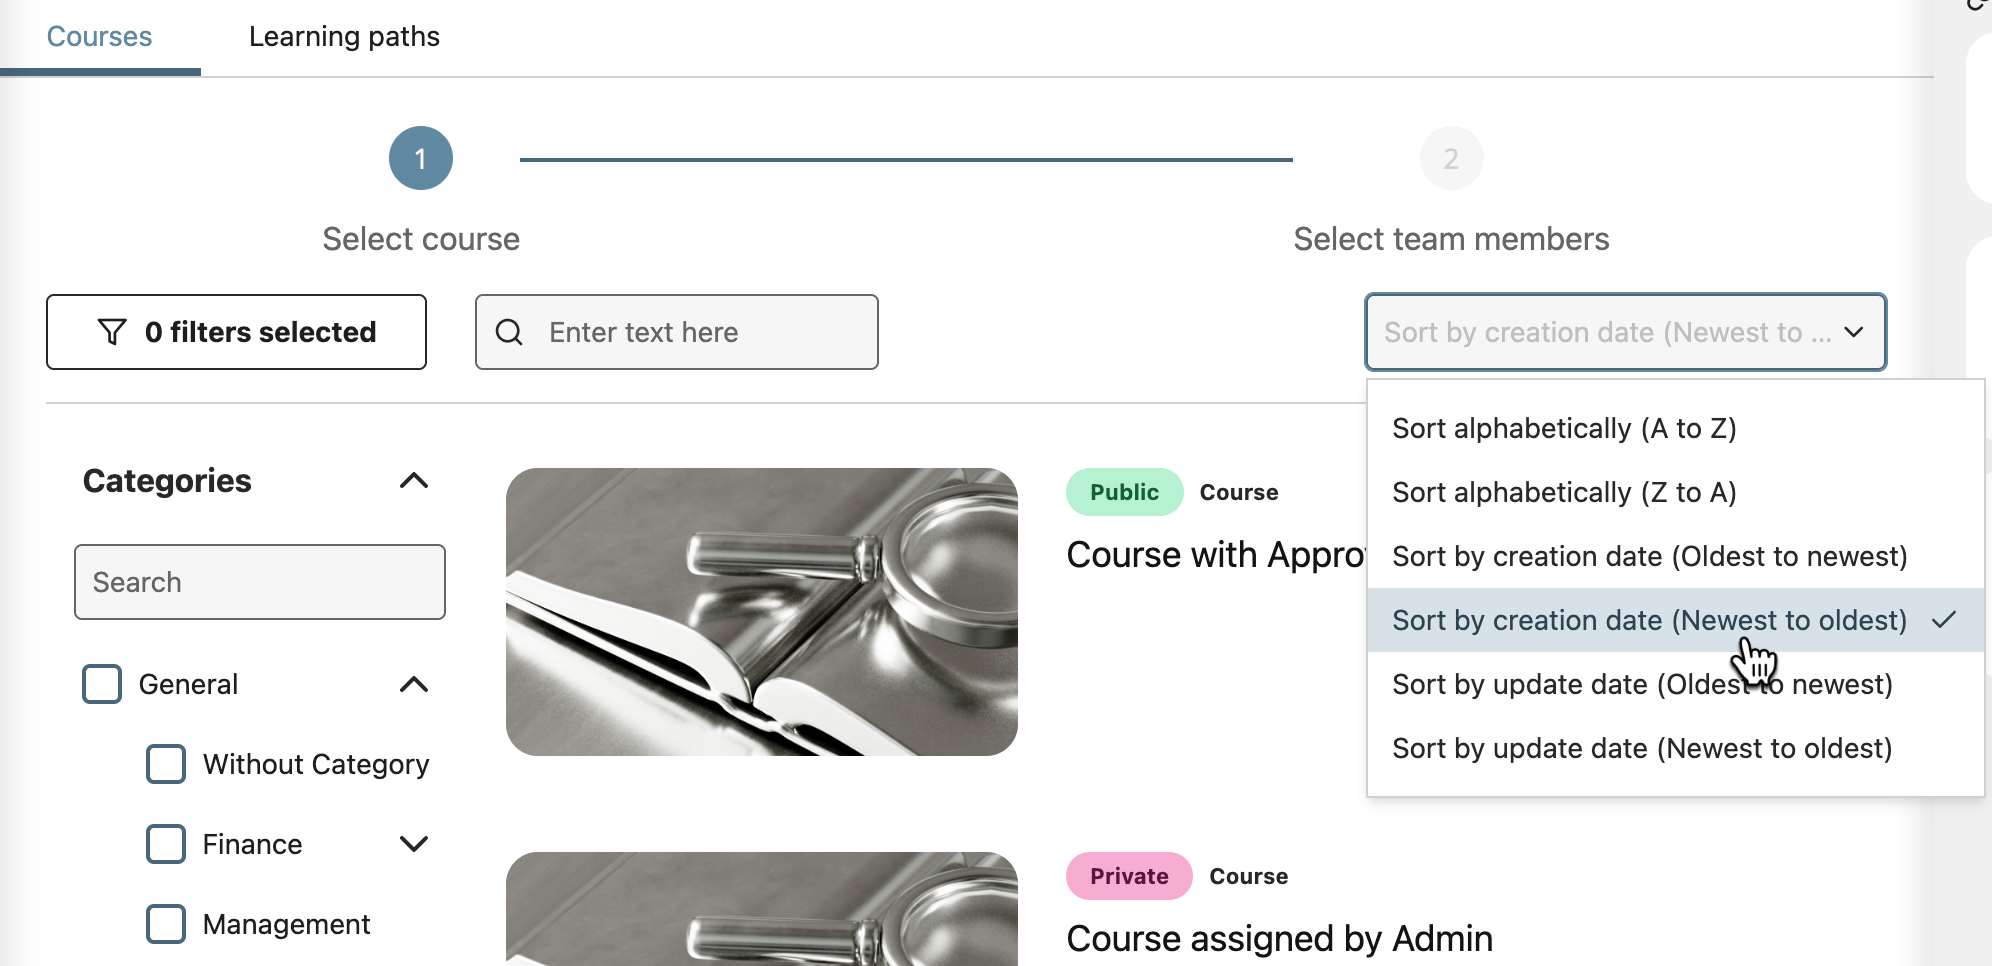Click the step 2 circle indicator
The image size is (1992, 966).
click(x=1451, y=158)
